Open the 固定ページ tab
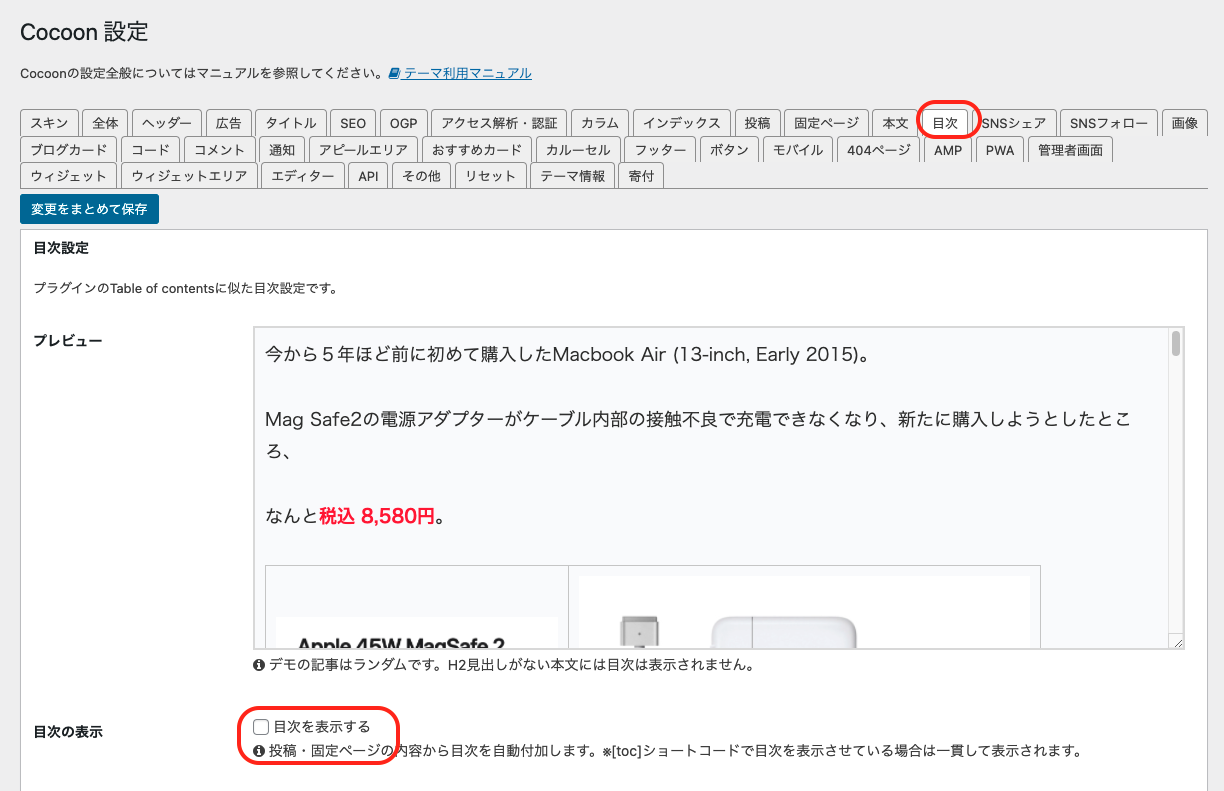This screenshot has height=791, width=1224. pos(827,123)
